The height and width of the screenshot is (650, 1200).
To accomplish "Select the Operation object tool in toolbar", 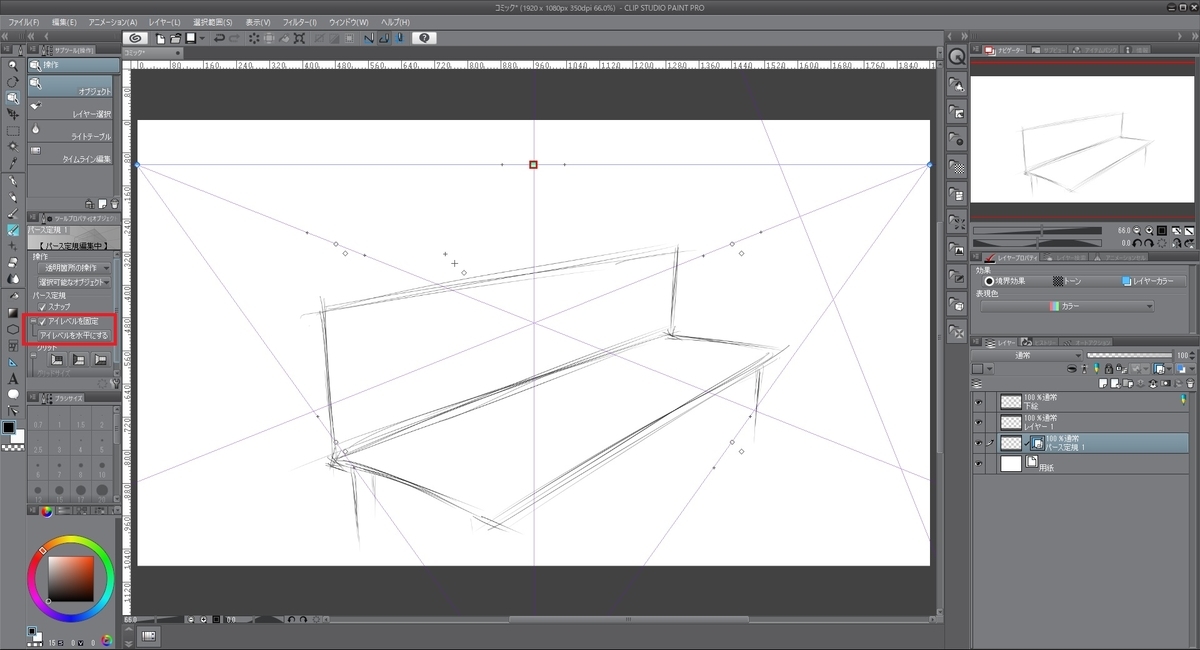I will (13, 98).
